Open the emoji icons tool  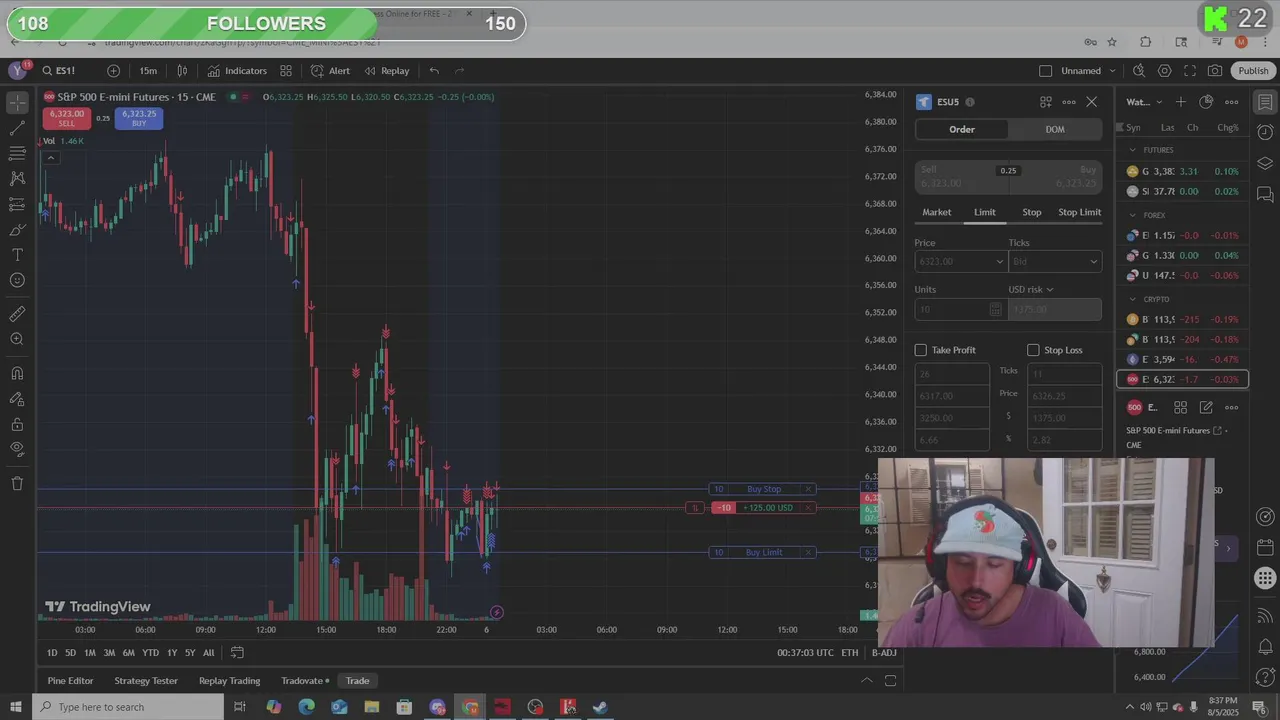coord(17,280)
